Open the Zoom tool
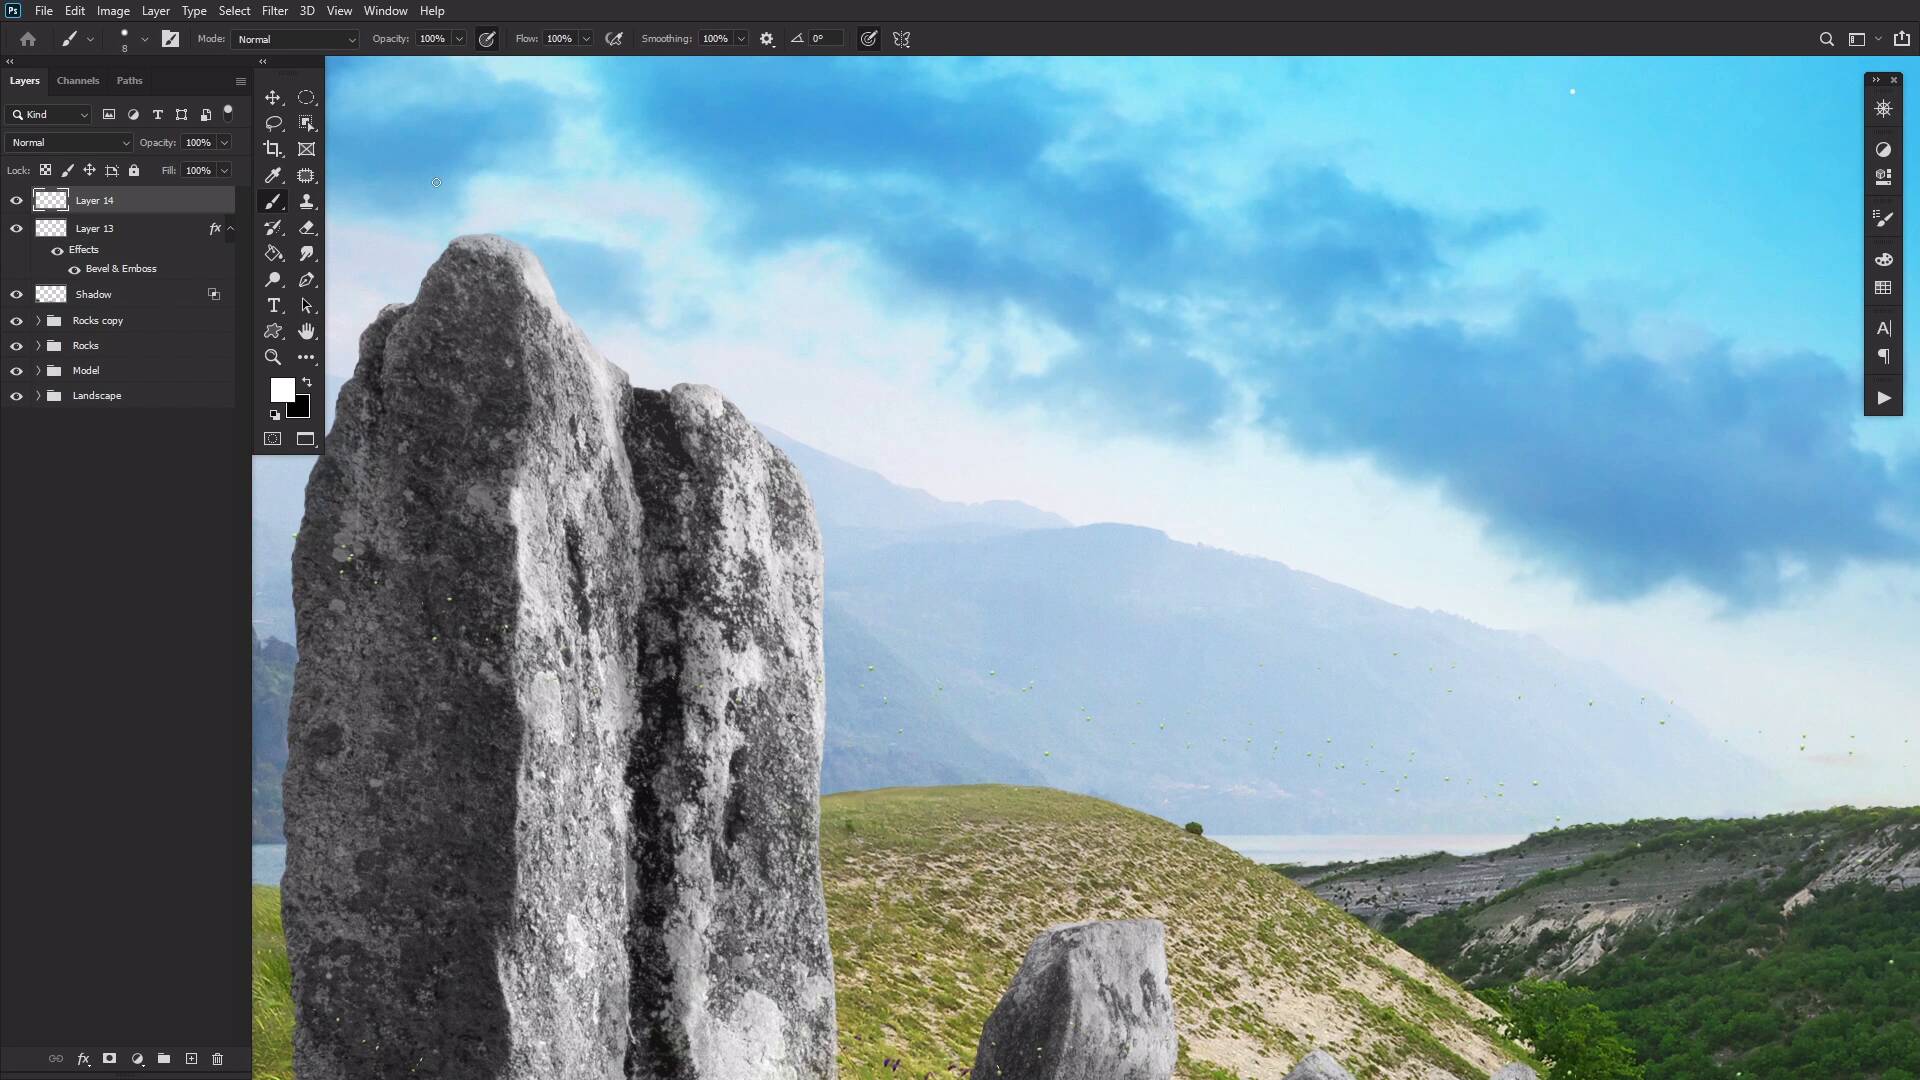 coord(273,357)
